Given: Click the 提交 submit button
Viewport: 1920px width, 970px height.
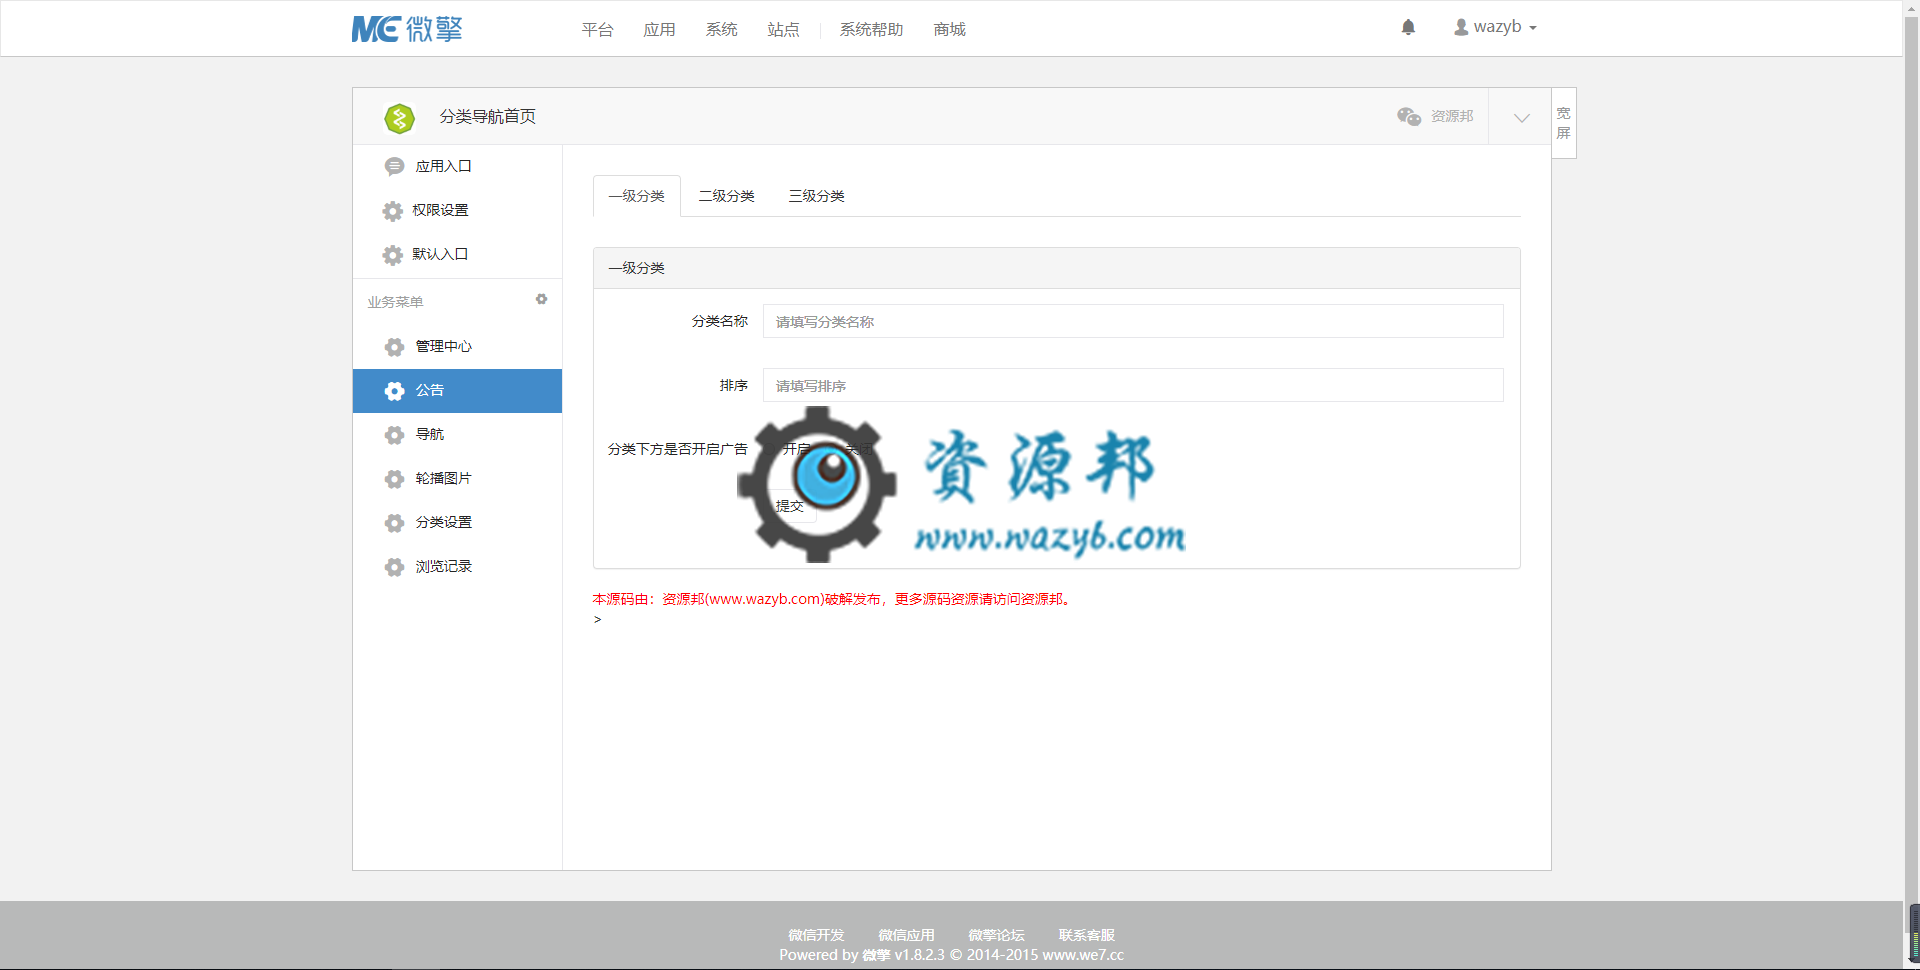Looking at the screenshot, I should pyautogui.click(x=790, y=506).
